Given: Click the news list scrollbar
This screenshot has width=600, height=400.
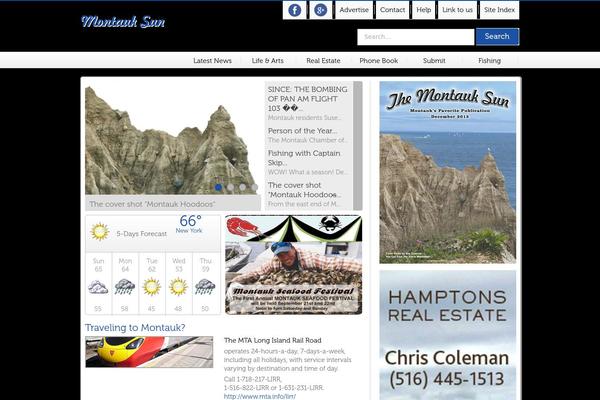Looking at the screenshot, I should coord(358,145).
